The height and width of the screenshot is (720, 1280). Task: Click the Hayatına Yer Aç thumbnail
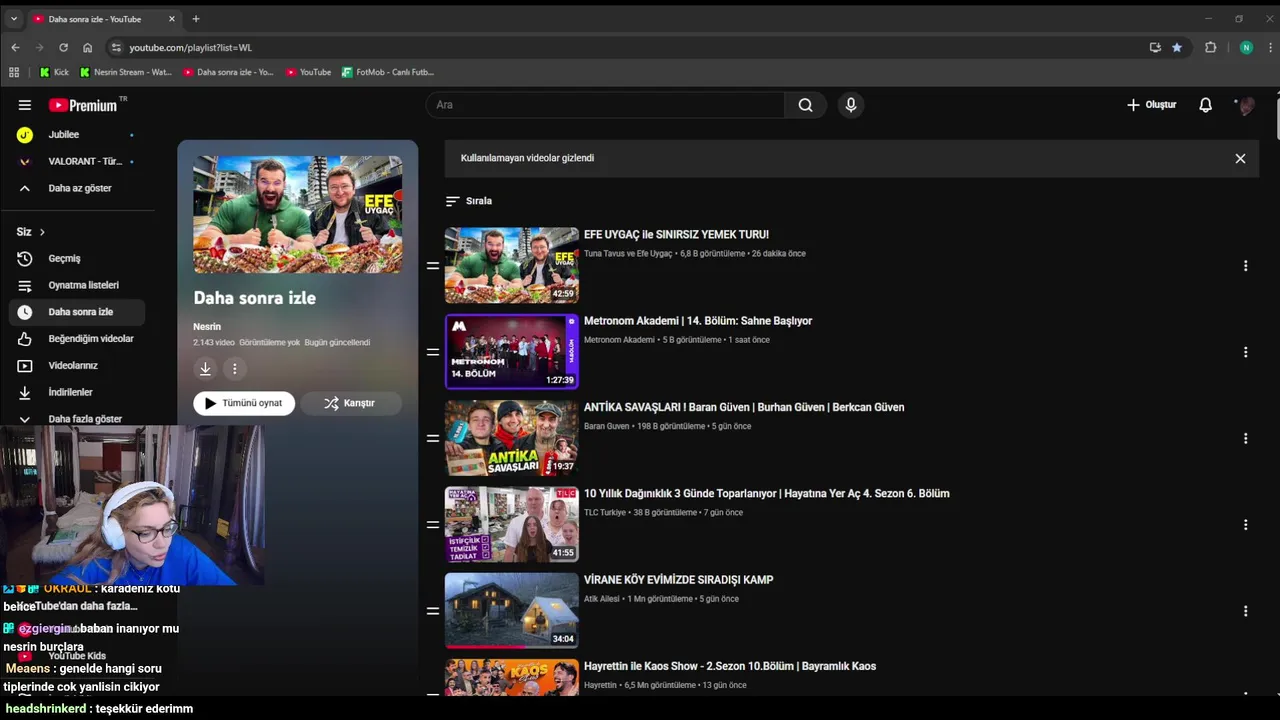point(512,524)
